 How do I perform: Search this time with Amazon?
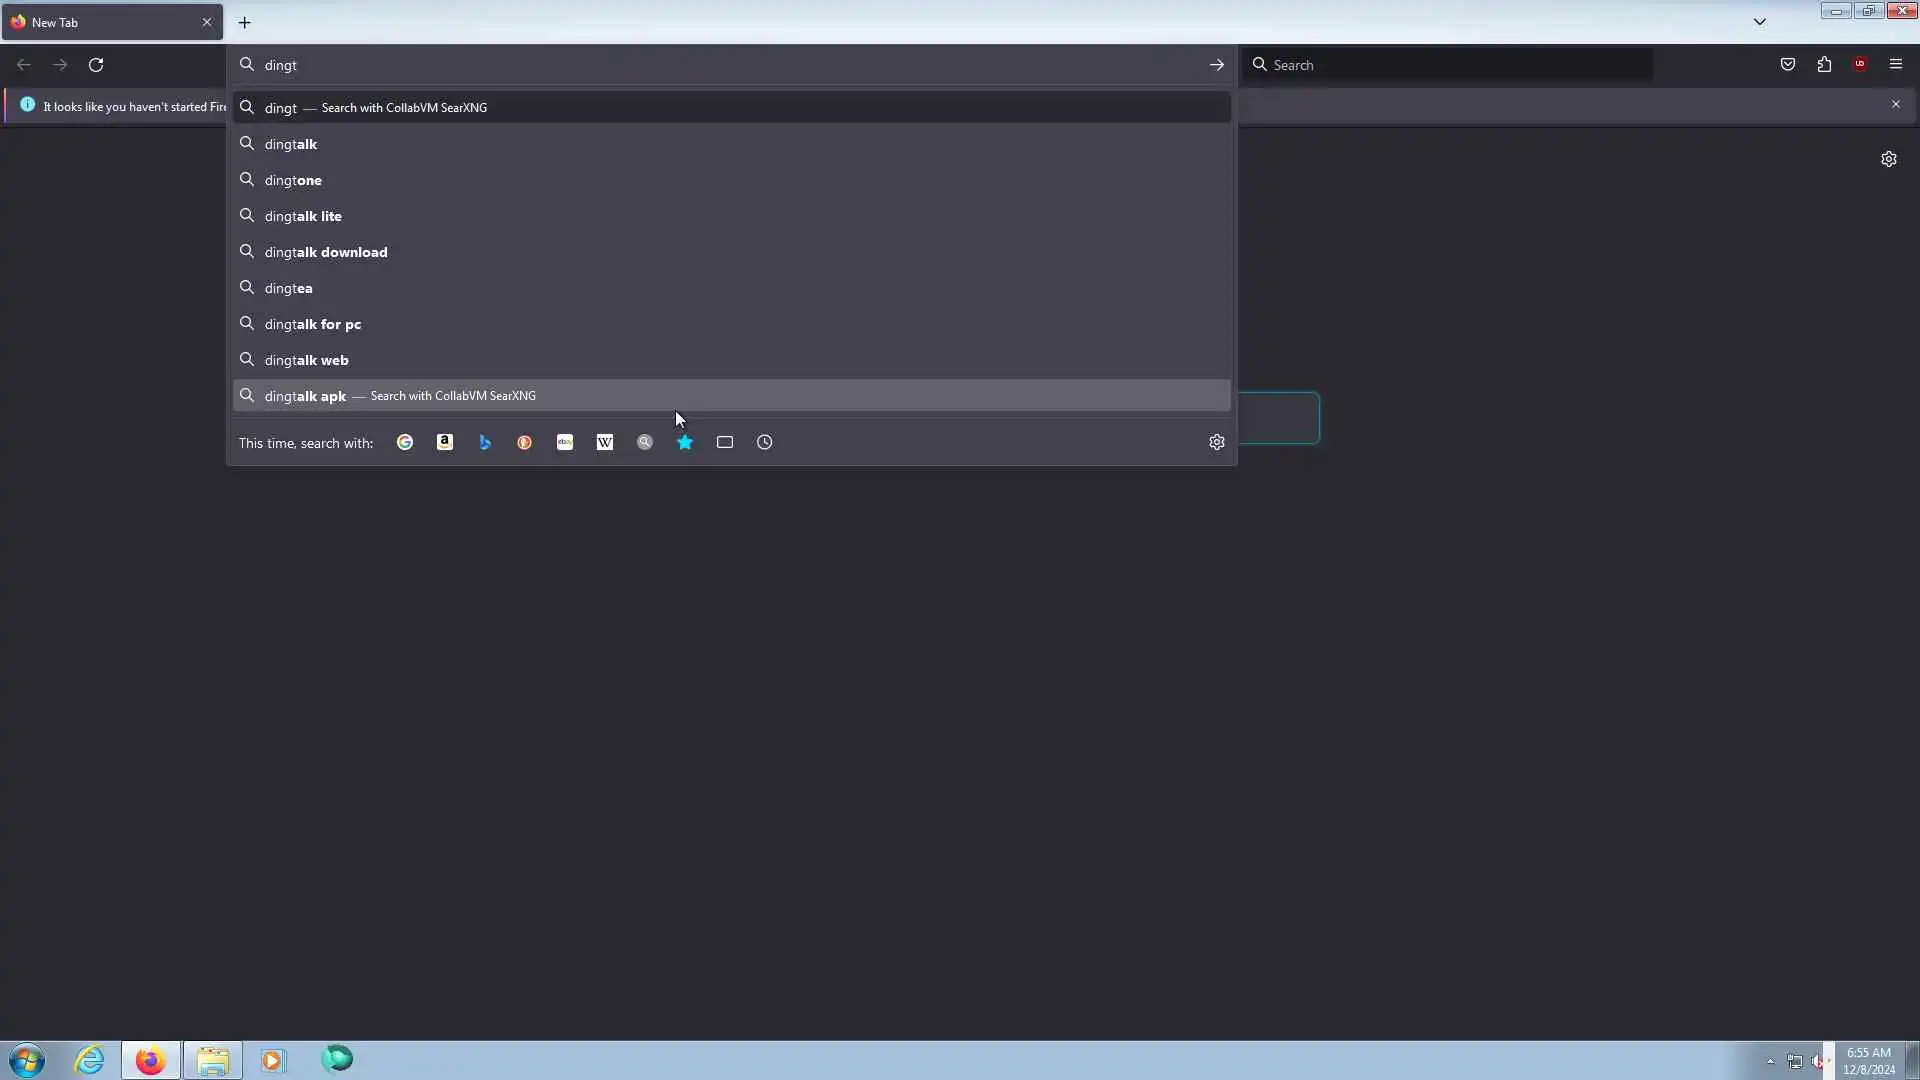(x=445, y=442)
